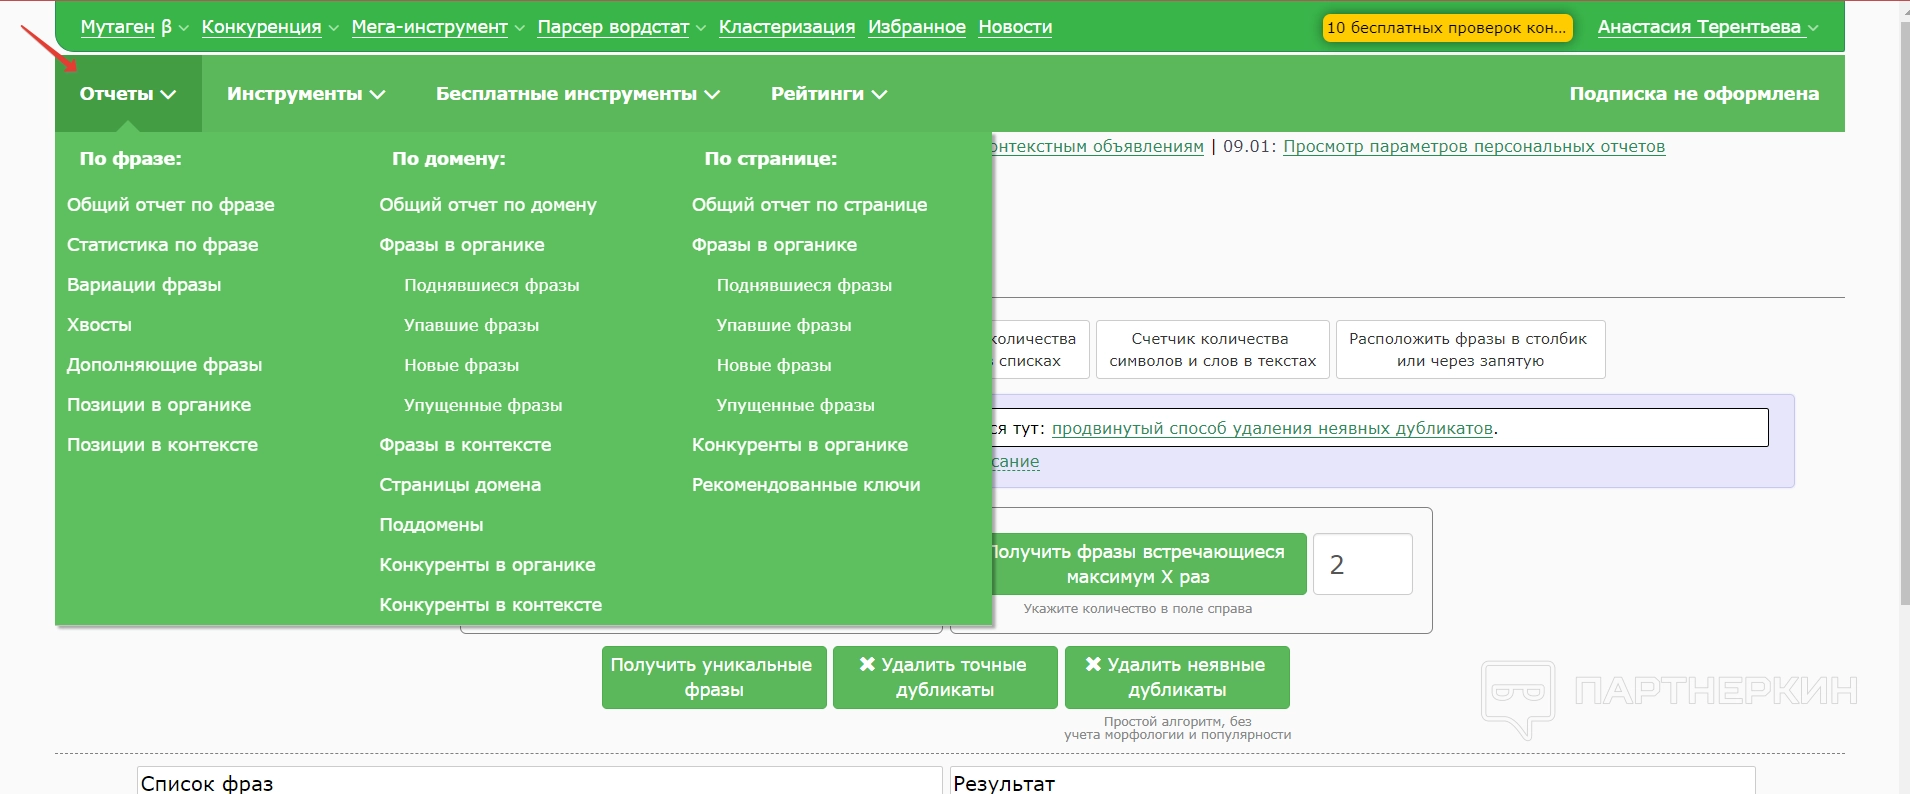Screen dimensions: 1910x794
Task: Open Новые фразы under По домену
Action: (462, 365)
